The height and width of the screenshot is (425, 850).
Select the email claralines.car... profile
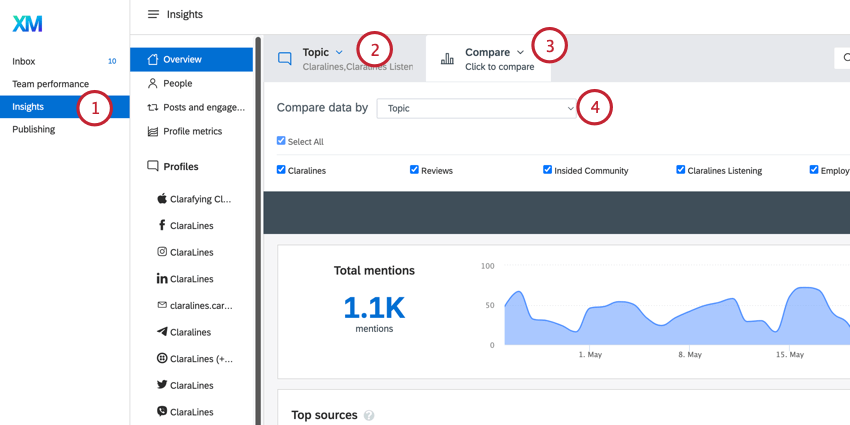[x=195, y=305]
